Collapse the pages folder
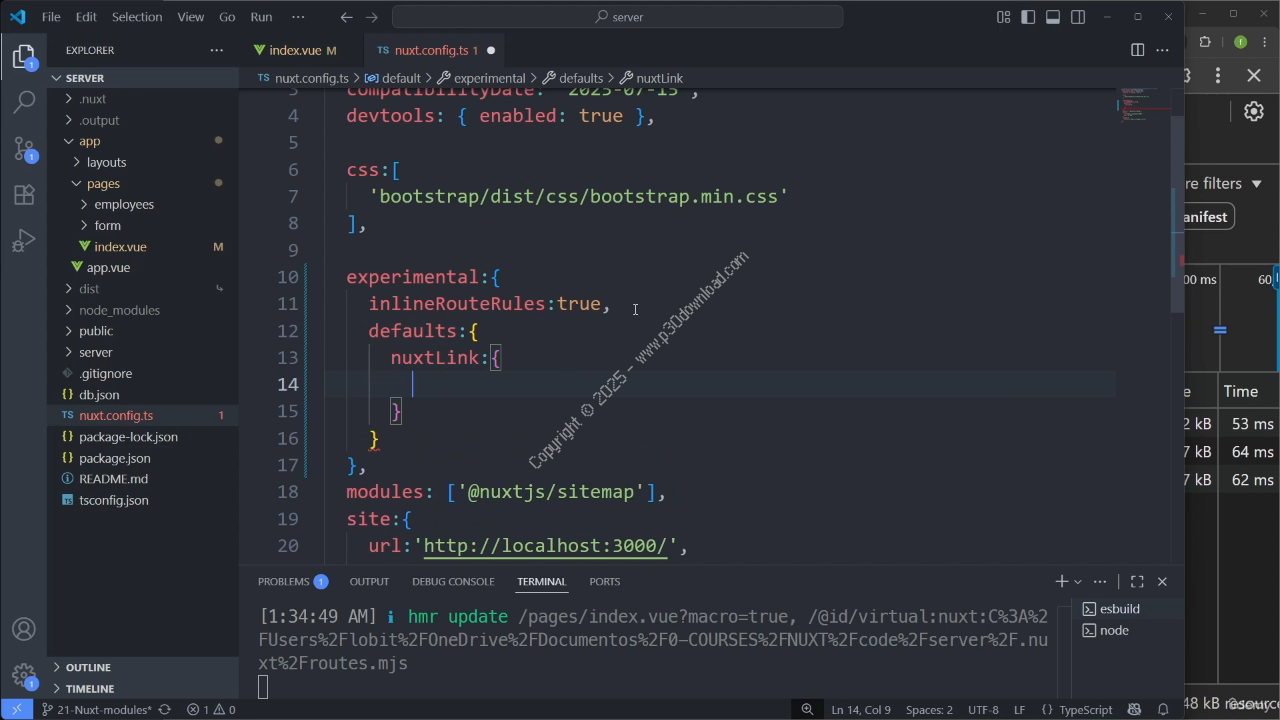Image resolution: width=1280 pixels, height=720 pixels. click(x=102, y=183)
